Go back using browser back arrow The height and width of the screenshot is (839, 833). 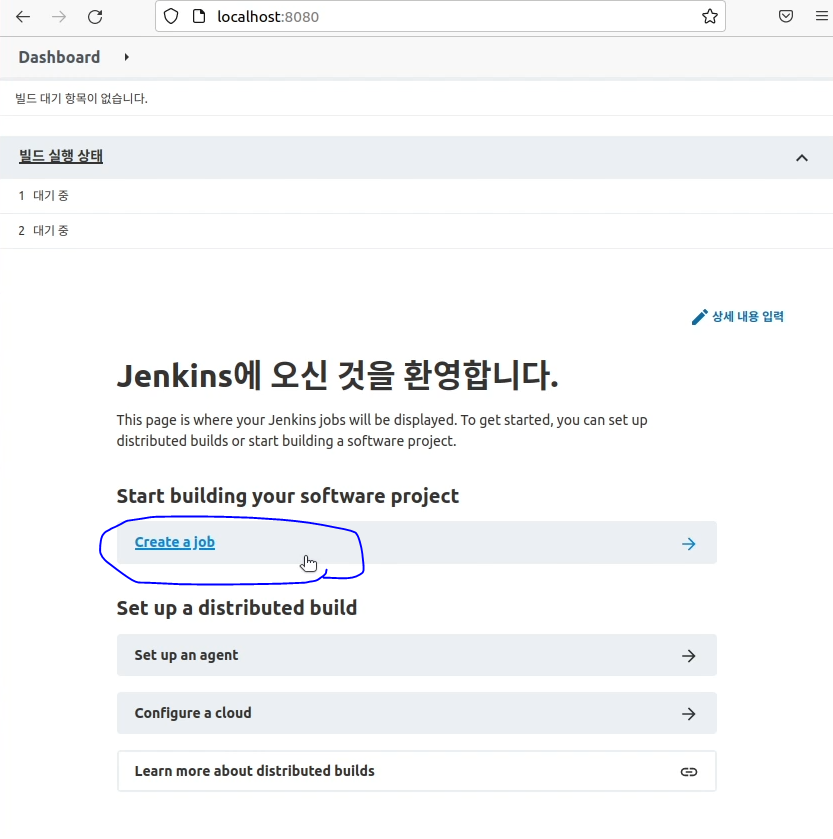pos(23,17)
